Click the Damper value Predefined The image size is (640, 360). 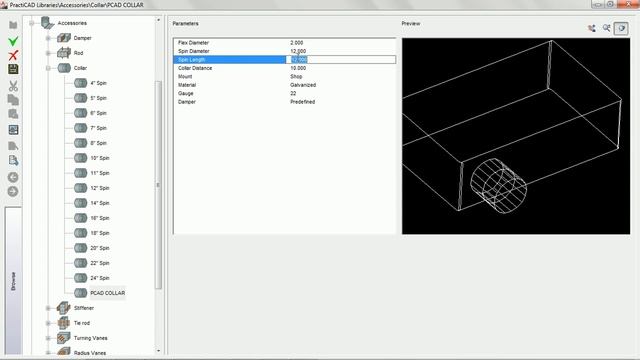[x=302, y=102]
